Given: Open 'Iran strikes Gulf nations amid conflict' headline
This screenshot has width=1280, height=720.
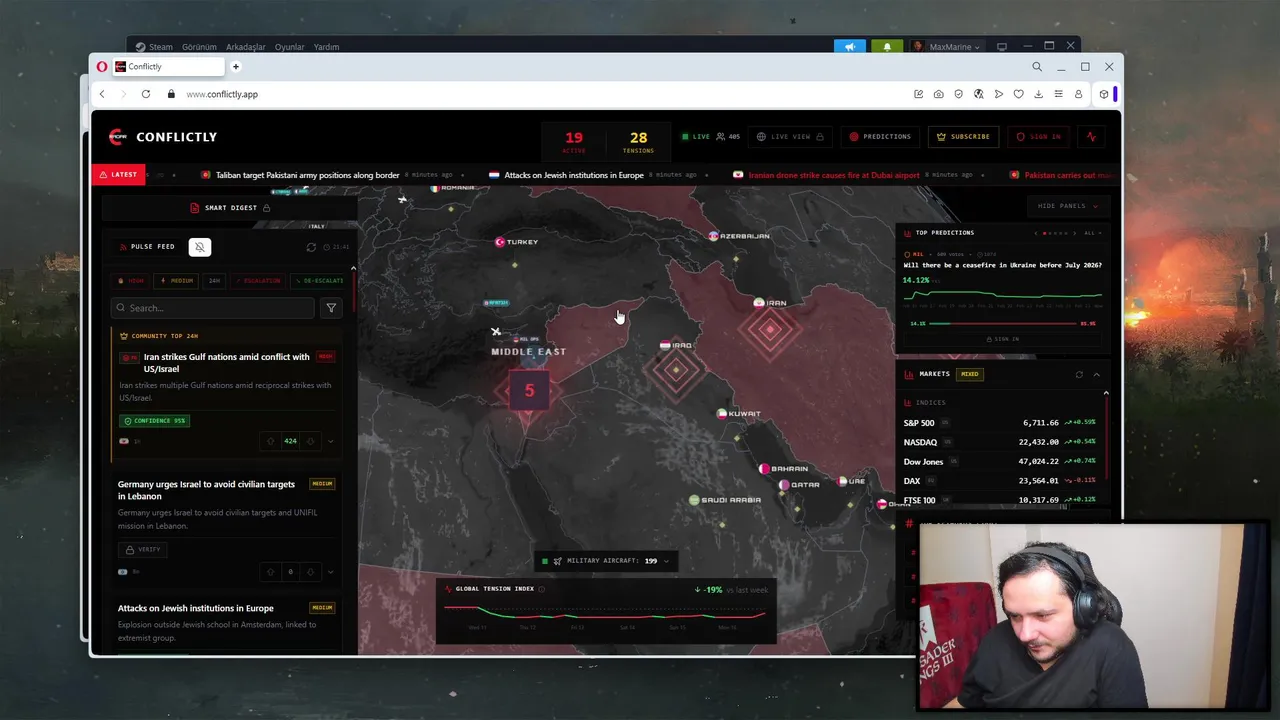Looking at the screenshot, I should pos(227,363).
